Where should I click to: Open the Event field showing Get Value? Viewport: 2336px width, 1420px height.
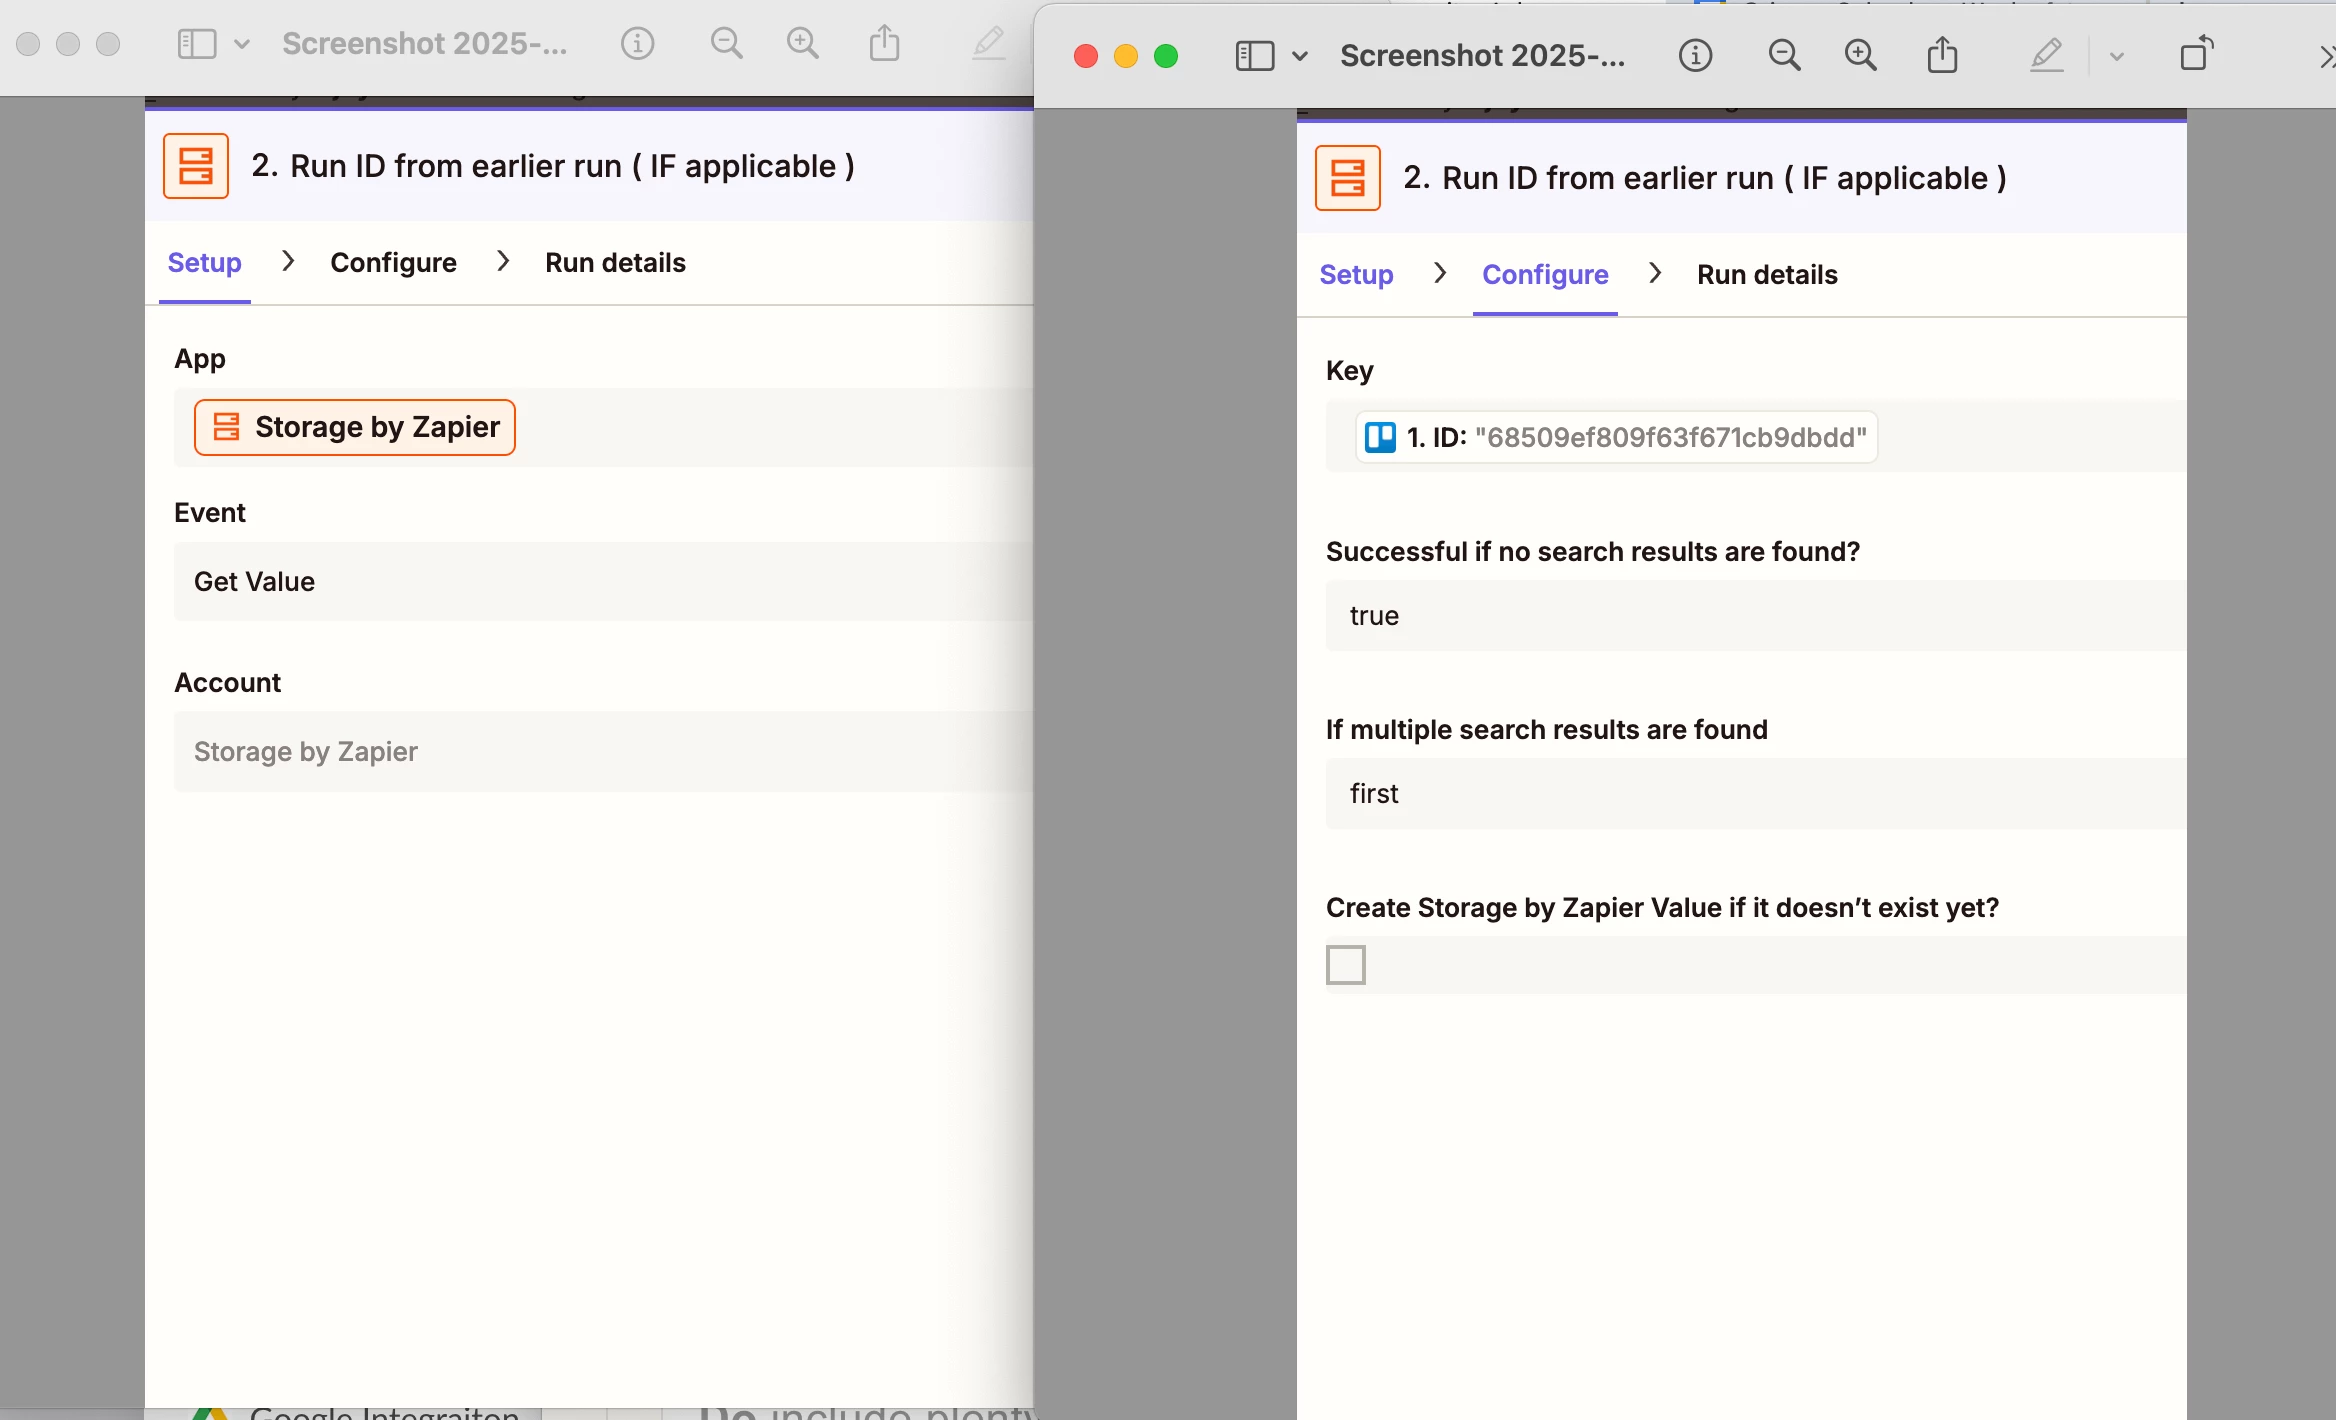tap(603, 582)
